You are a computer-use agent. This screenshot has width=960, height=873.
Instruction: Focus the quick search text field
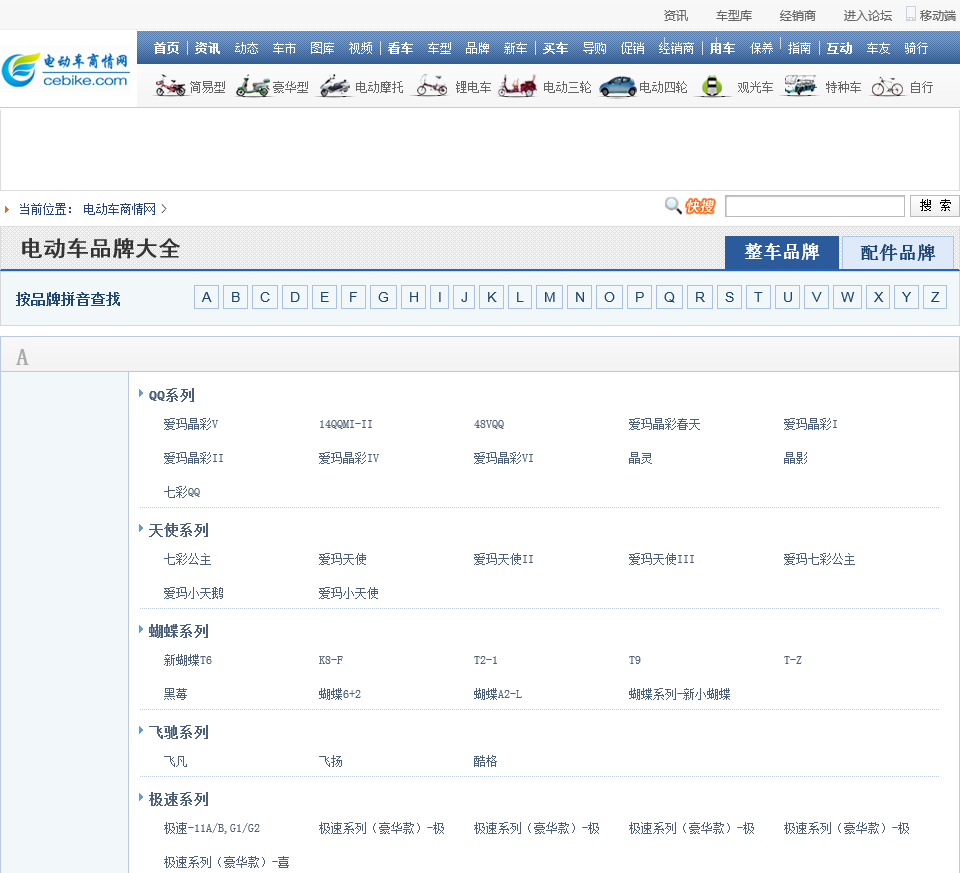pos(815,206)
